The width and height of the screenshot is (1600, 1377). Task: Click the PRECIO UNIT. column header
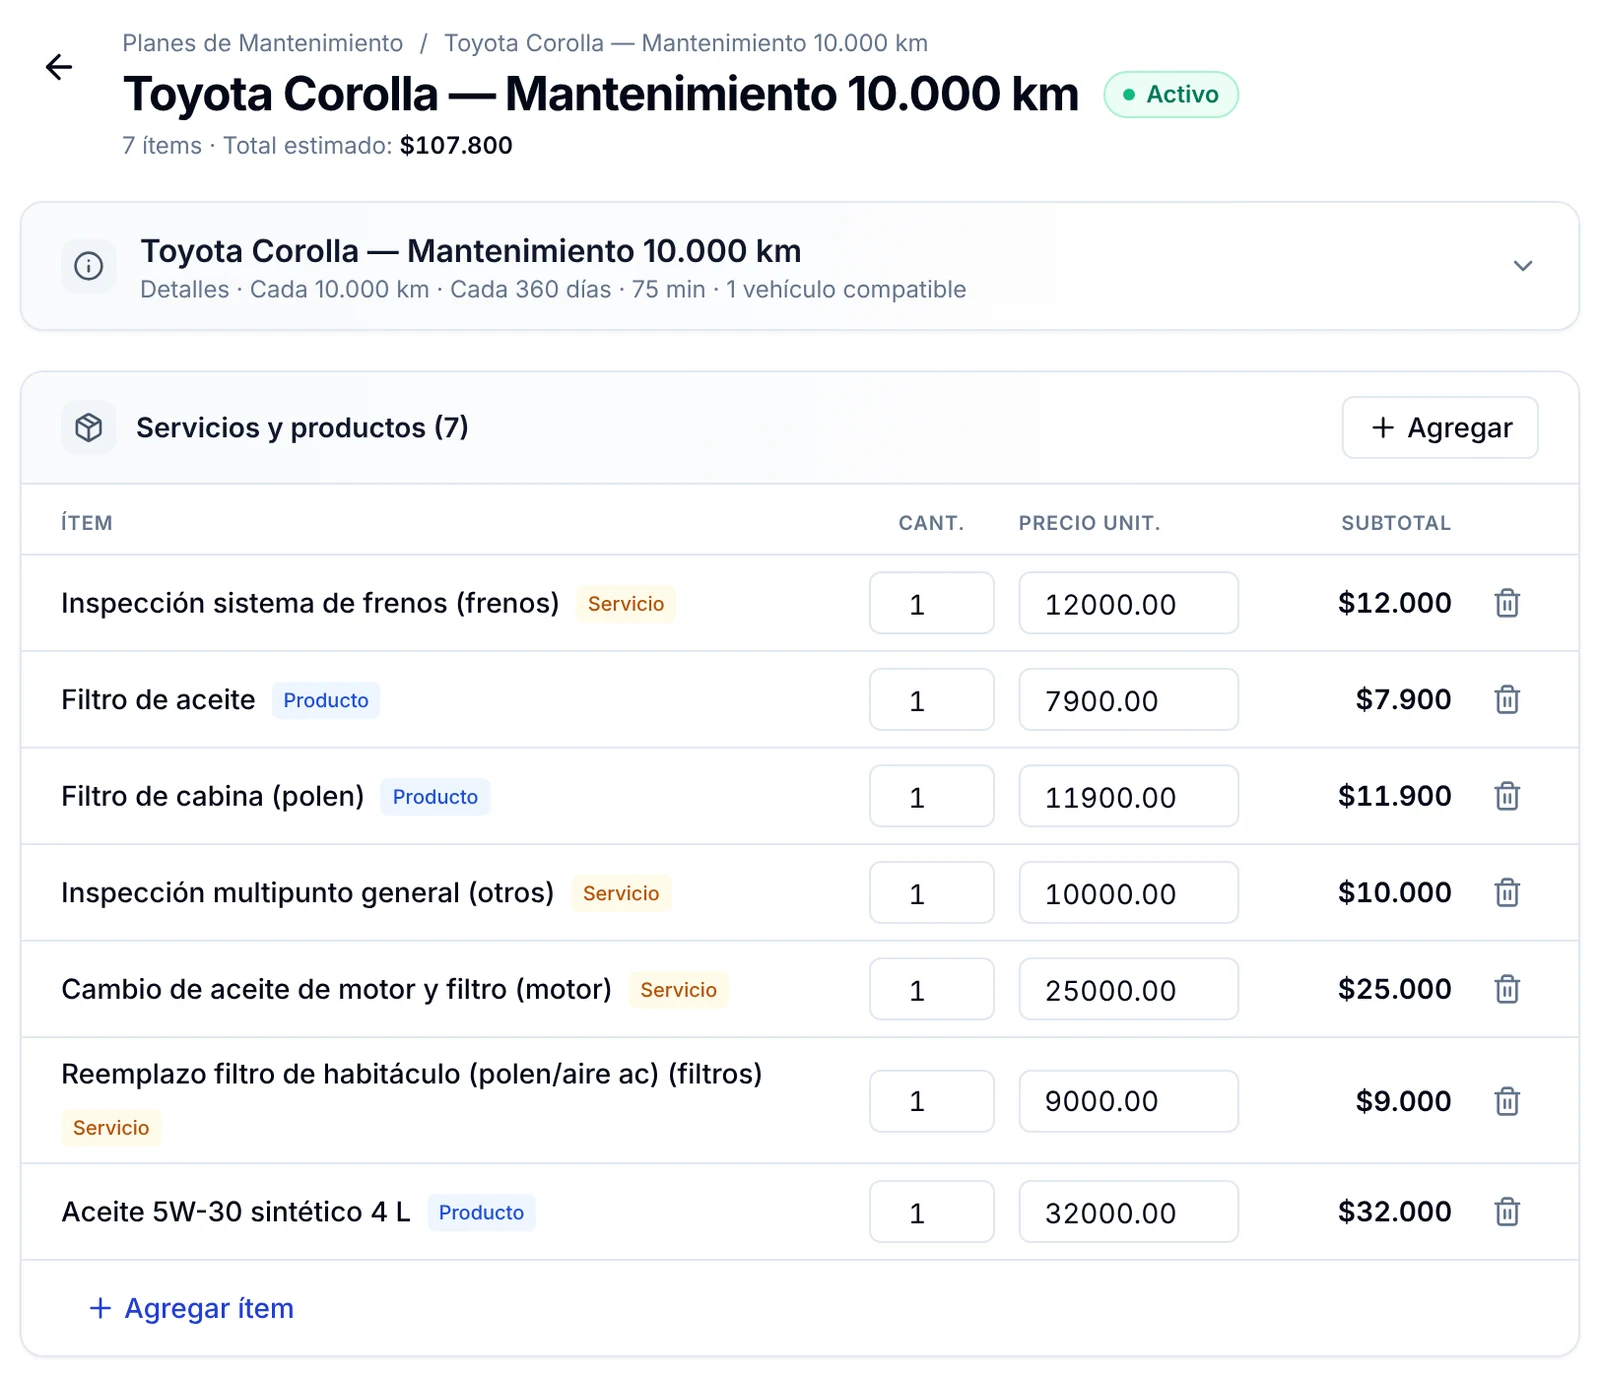pyautogui.click(x=1089, y=523)
